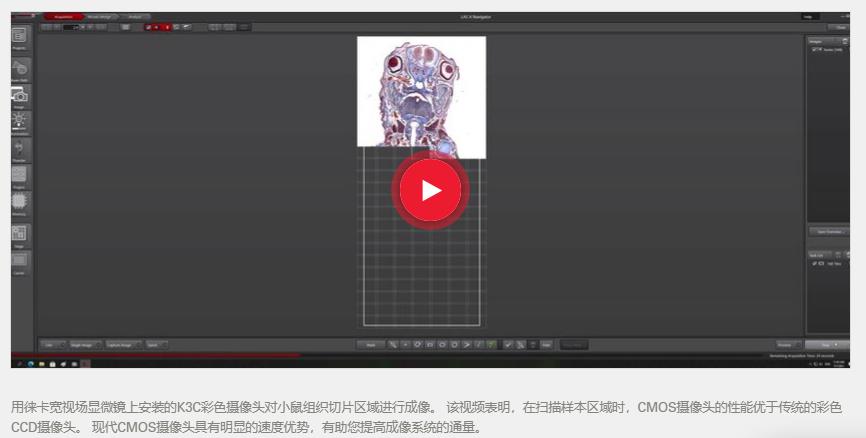Click the Transfer icon in left sidebar
The width and height of the screenshot is (866, 438).
(x=19, y=148)
